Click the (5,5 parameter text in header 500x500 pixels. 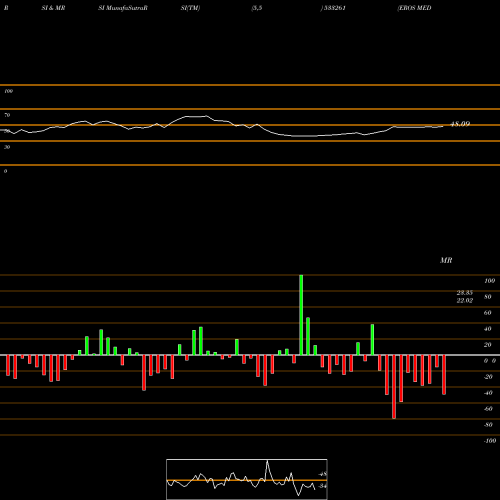(257, 8)
